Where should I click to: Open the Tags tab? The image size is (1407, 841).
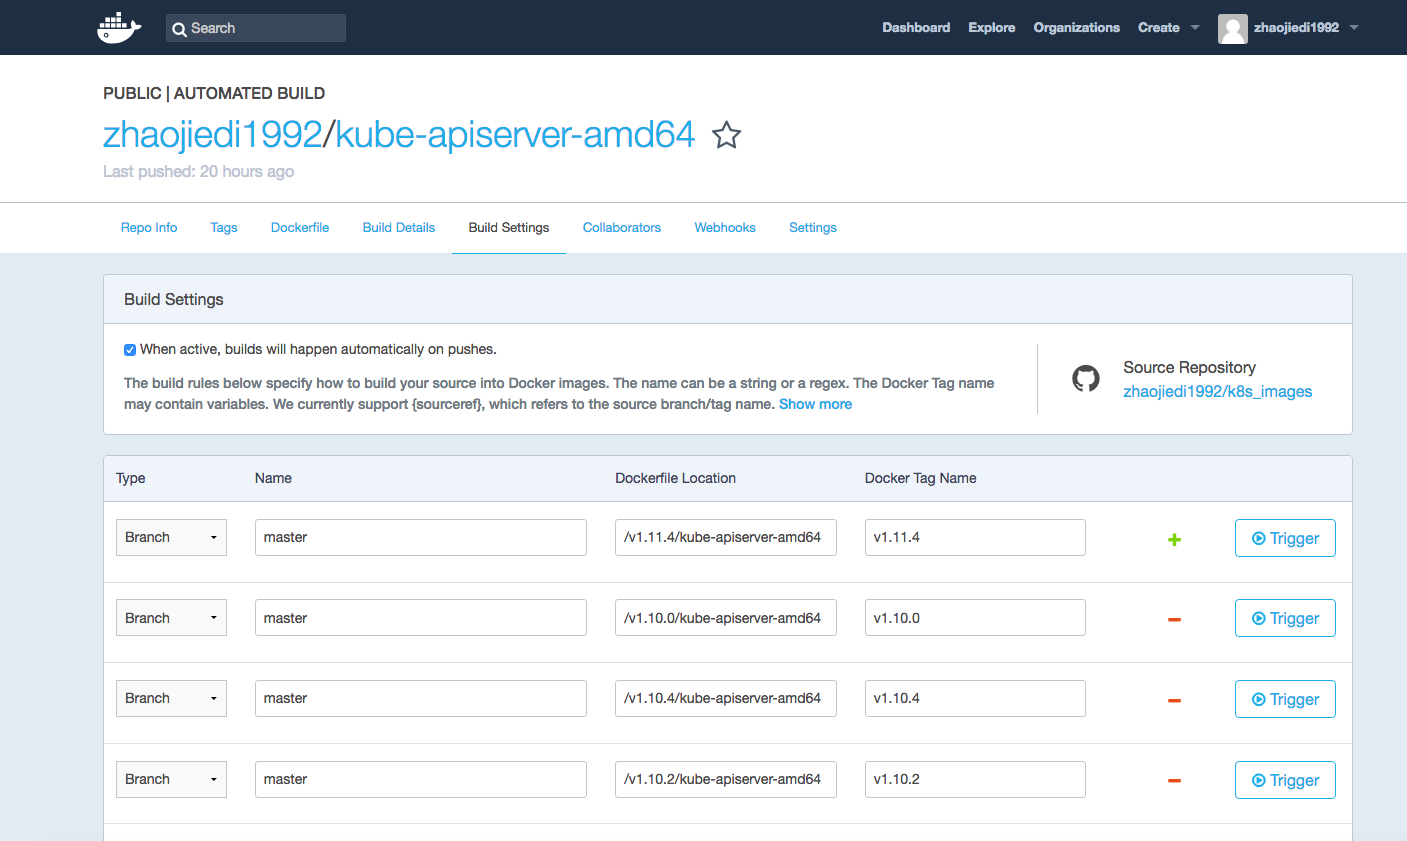coord(224,228)
